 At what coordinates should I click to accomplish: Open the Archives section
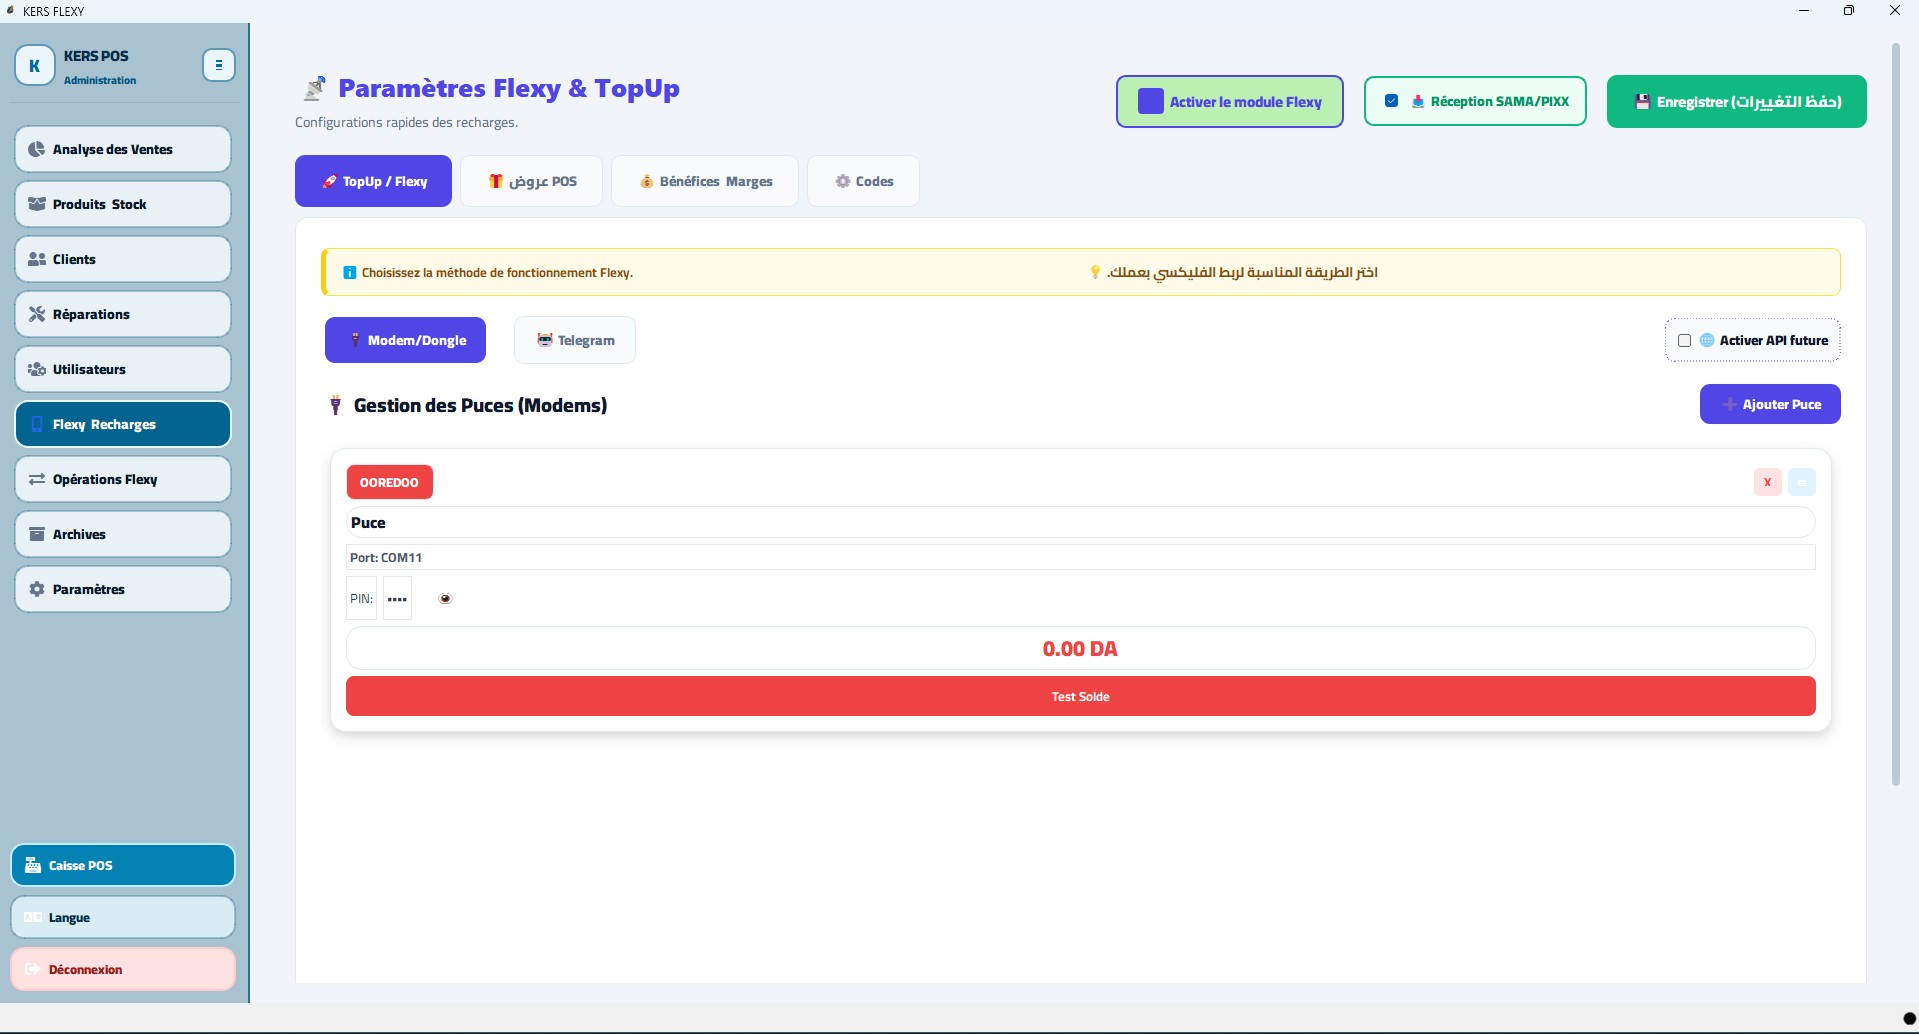tap(123, 534)
